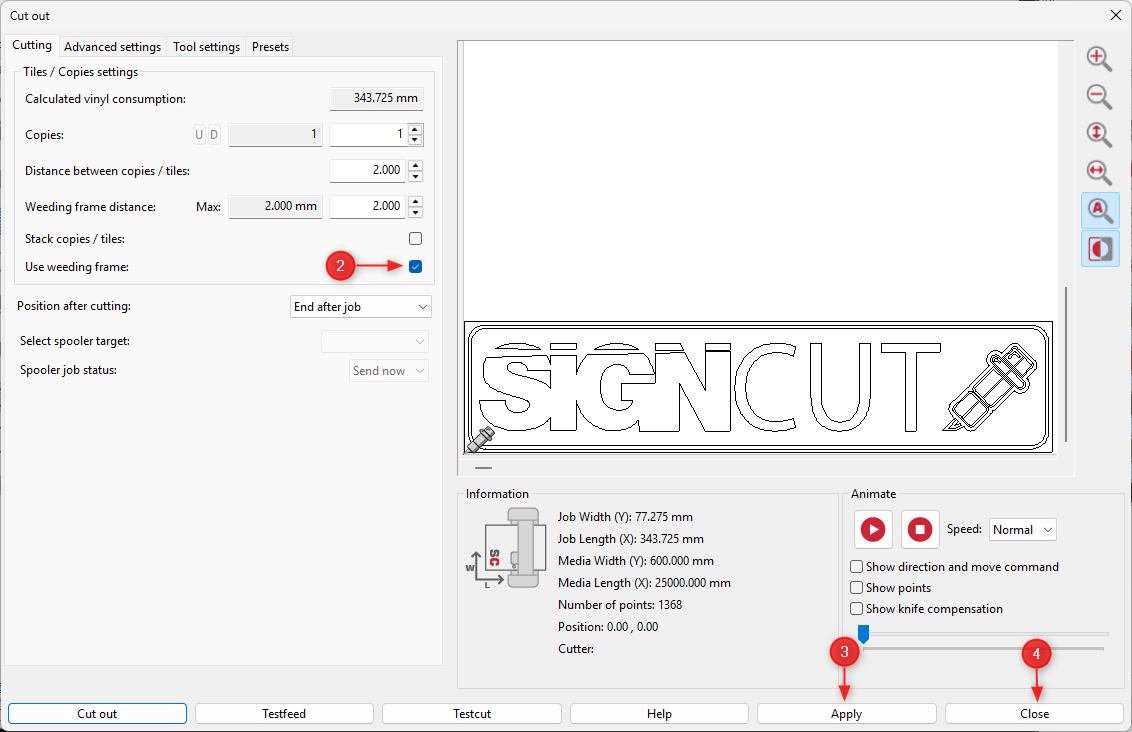Toggle the half-filled contrast preview icon

pos(1100,249)
